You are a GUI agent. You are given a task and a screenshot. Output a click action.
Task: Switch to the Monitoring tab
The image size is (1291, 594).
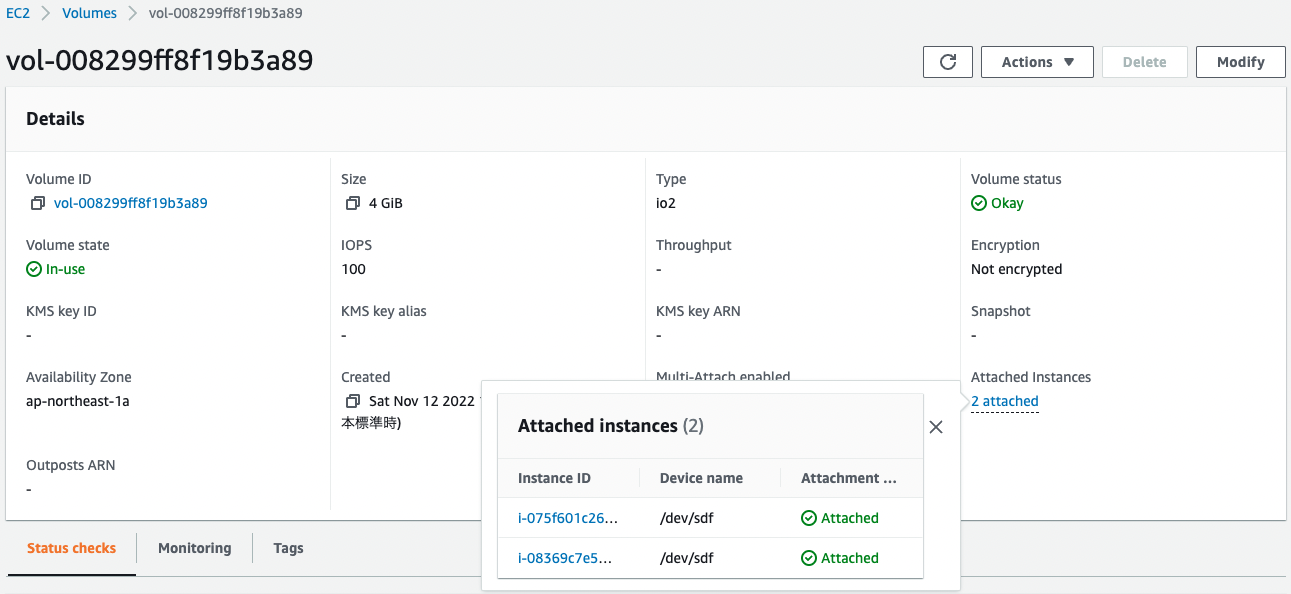194,548
